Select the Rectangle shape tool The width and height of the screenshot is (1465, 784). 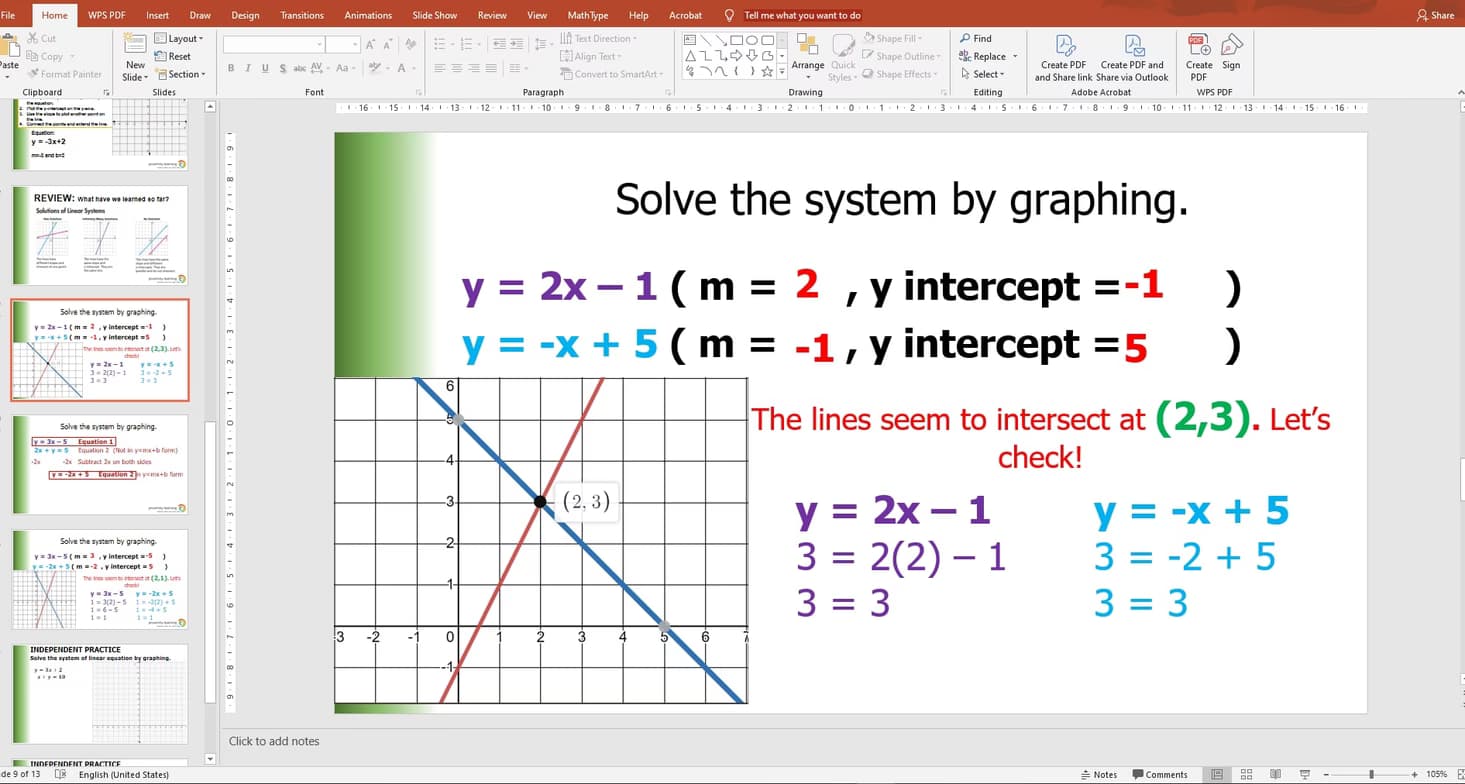(737, 38)
